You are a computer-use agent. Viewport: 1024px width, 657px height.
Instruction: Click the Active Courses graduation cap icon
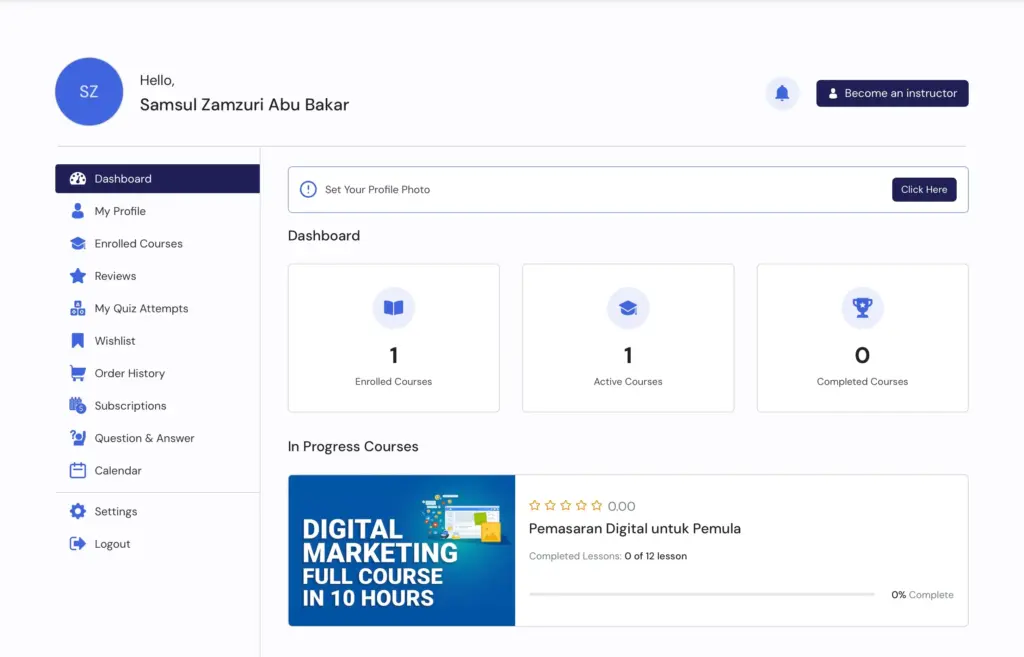click(x=628, y=308)
